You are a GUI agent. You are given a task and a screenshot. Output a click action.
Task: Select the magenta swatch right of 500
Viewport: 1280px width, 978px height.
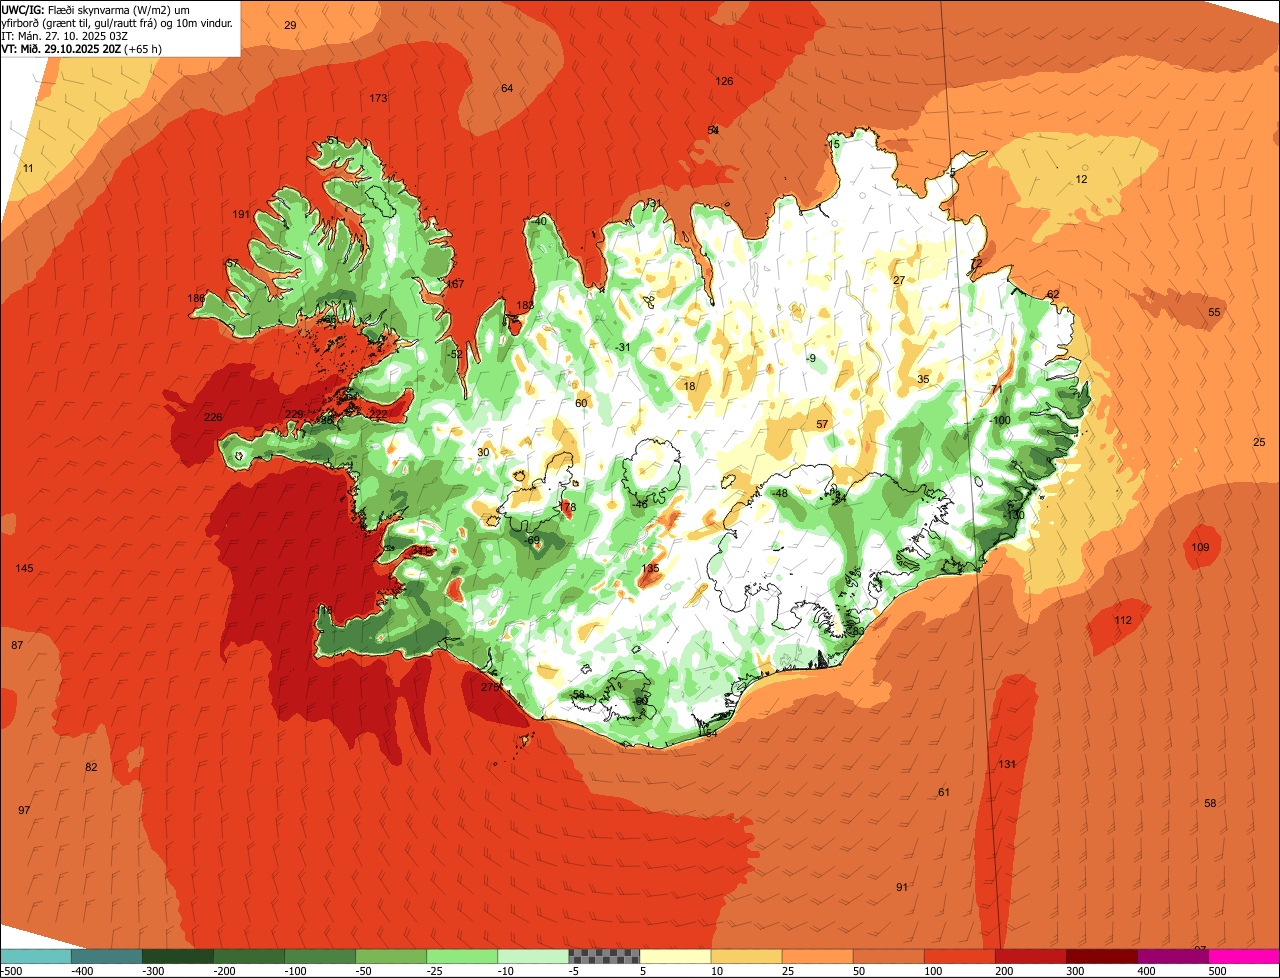pyautogui.click(x=1244, y=956)
